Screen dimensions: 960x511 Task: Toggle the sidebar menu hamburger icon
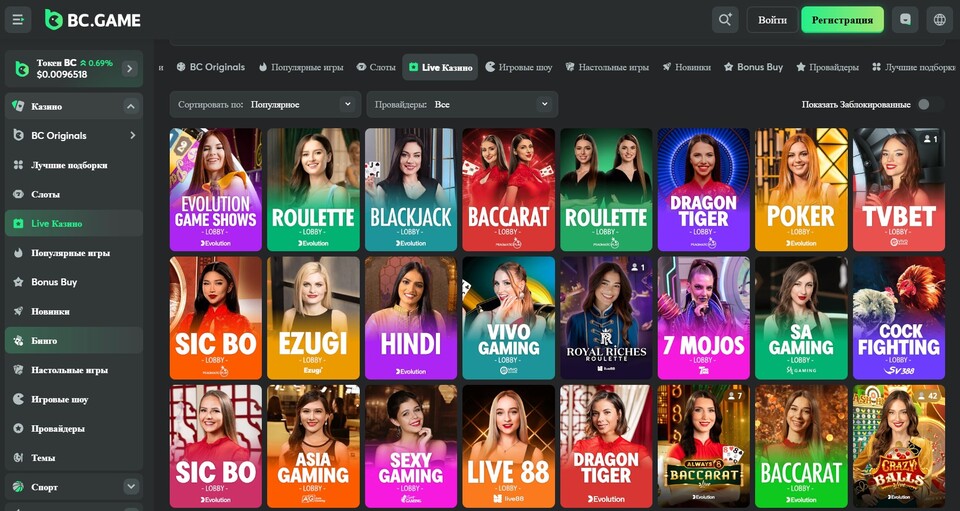tap(18, 20)
